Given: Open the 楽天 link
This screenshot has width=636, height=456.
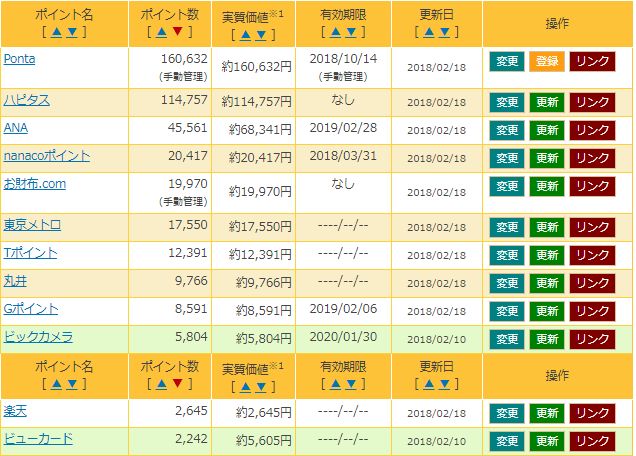Looking at the screenshot, I should (x=15, y=411).
